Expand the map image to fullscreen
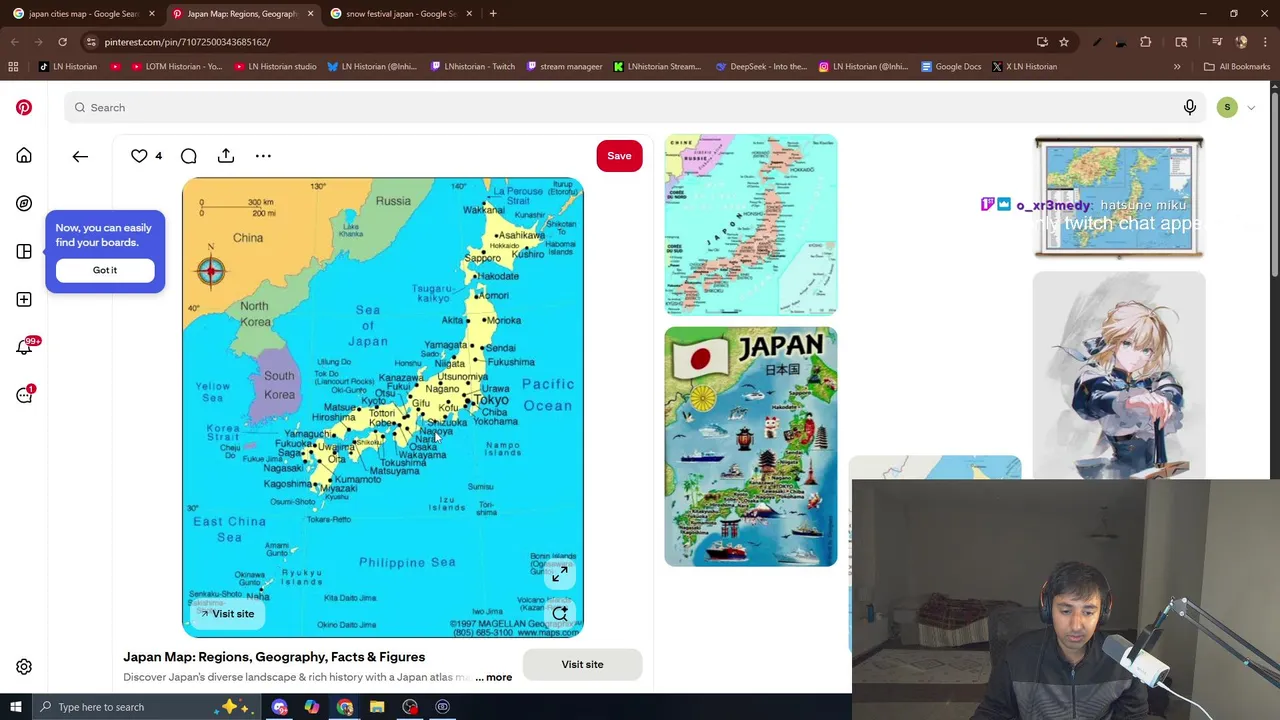The height and width of the screenshot is (720, 1280). (x=559, y=574)
